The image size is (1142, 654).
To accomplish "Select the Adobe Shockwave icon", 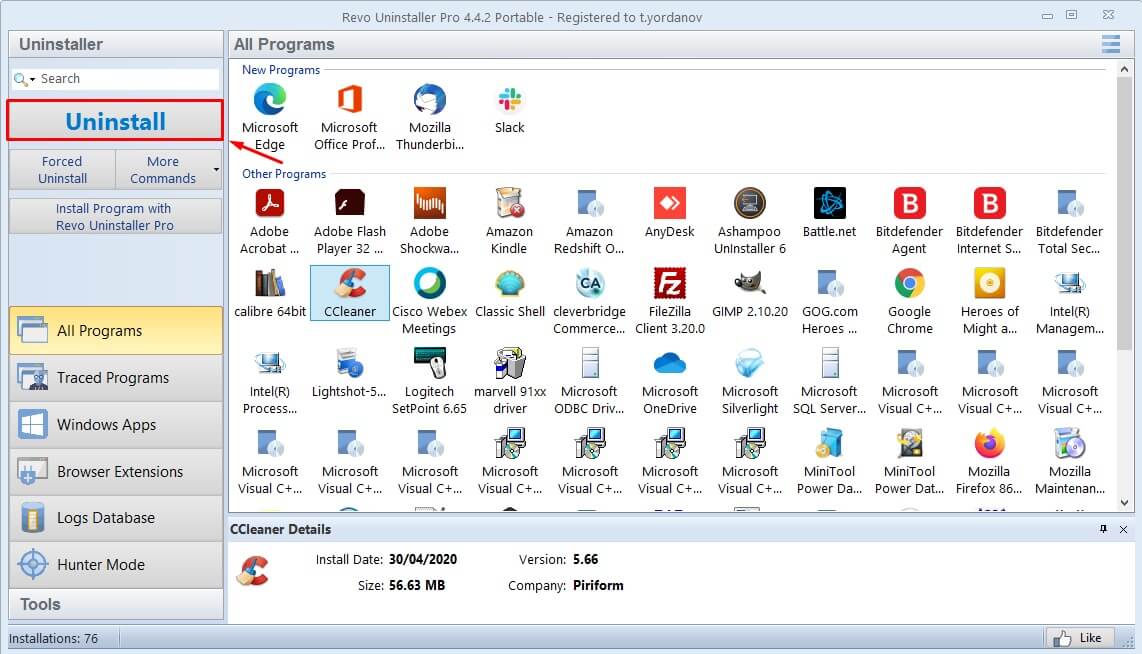I will pos(430,203).
